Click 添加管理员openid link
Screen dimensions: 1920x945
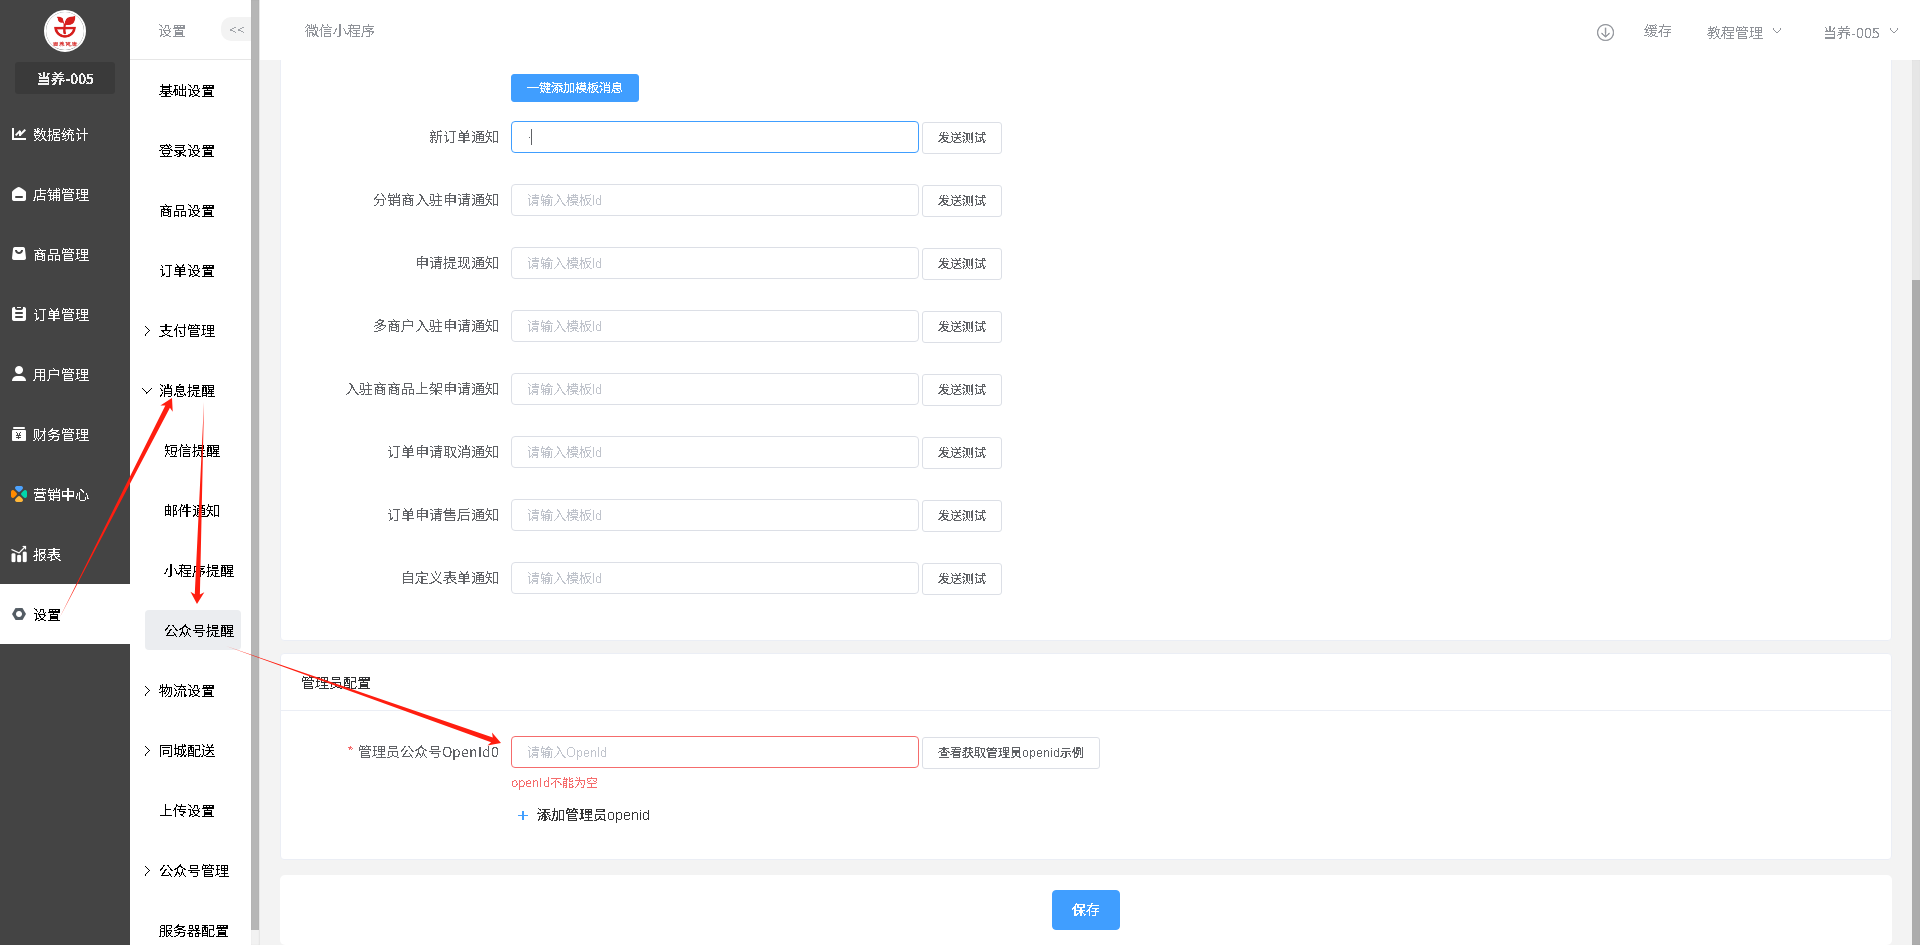tap(592, 815)
